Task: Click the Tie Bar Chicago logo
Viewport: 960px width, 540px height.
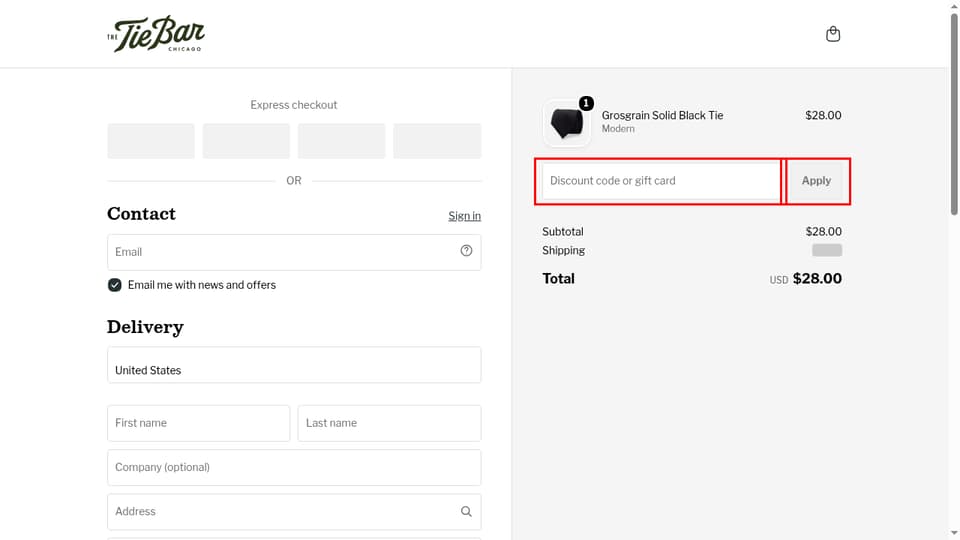Action: coord(156,34)
